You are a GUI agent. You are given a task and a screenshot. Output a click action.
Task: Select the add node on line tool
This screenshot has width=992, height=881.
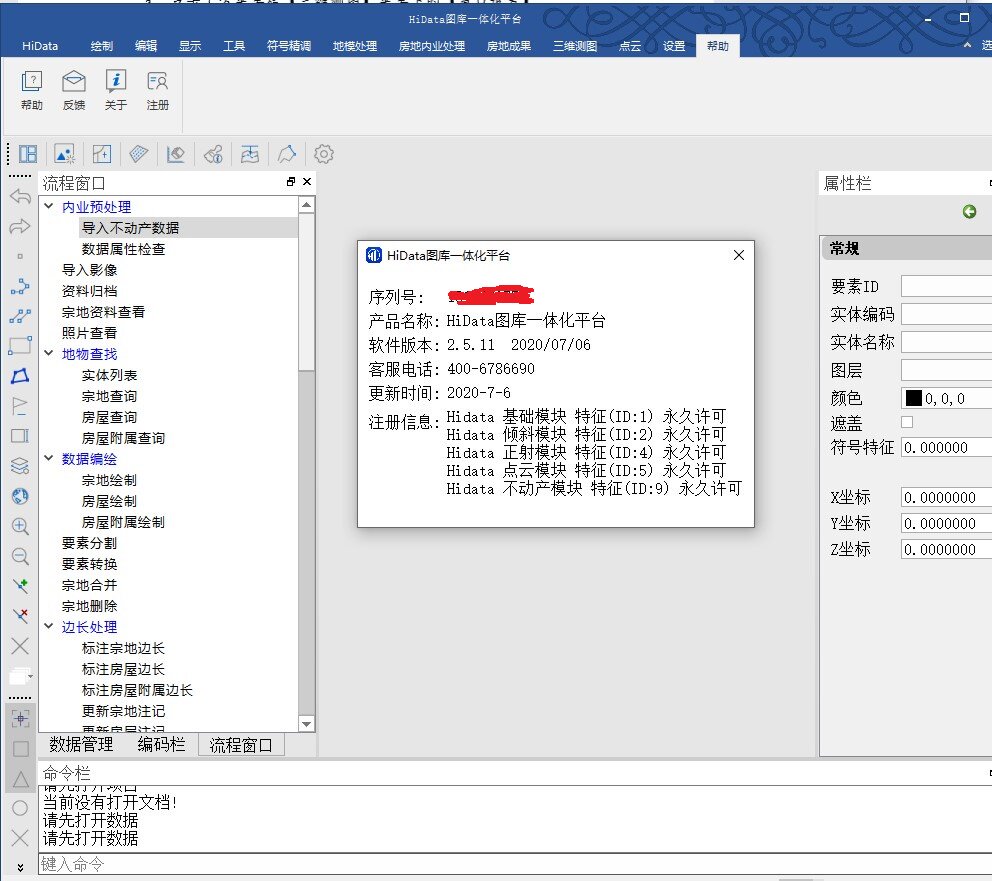tap(20, 586)
